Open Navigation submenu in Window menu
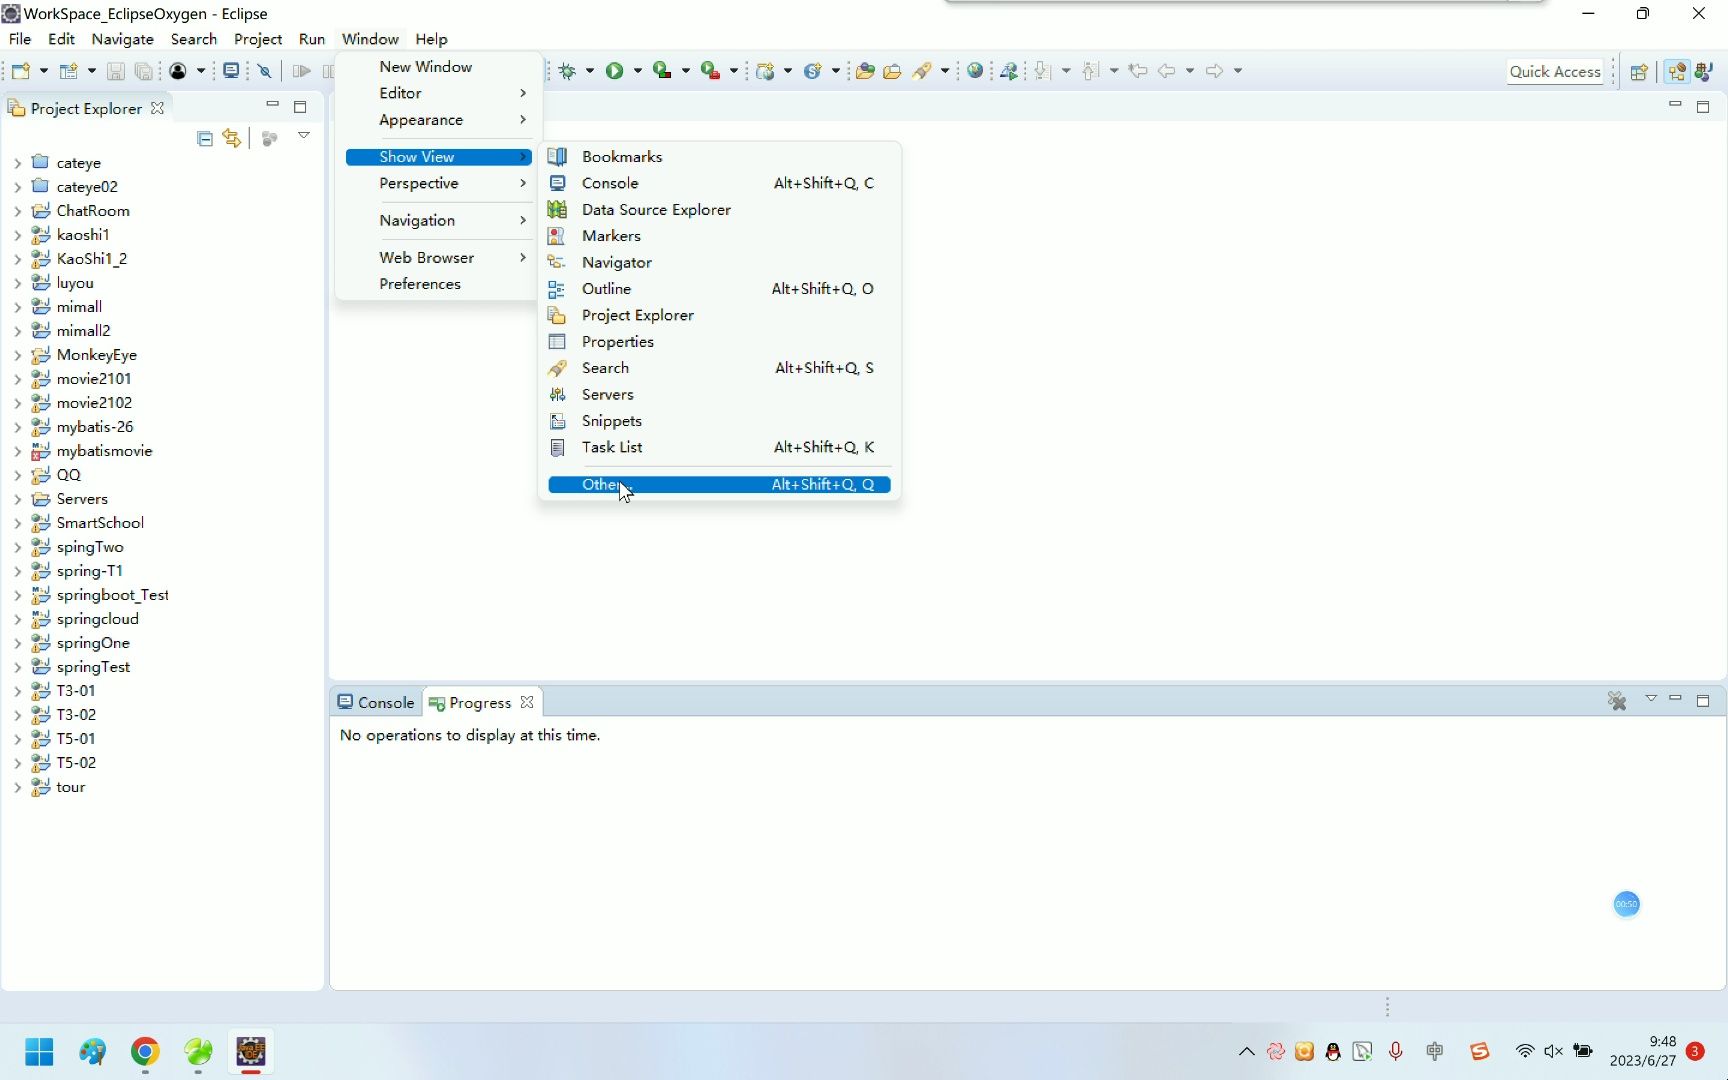Image resolution: width=1728 pixels, height=1080 pixels. coord(438,221)
